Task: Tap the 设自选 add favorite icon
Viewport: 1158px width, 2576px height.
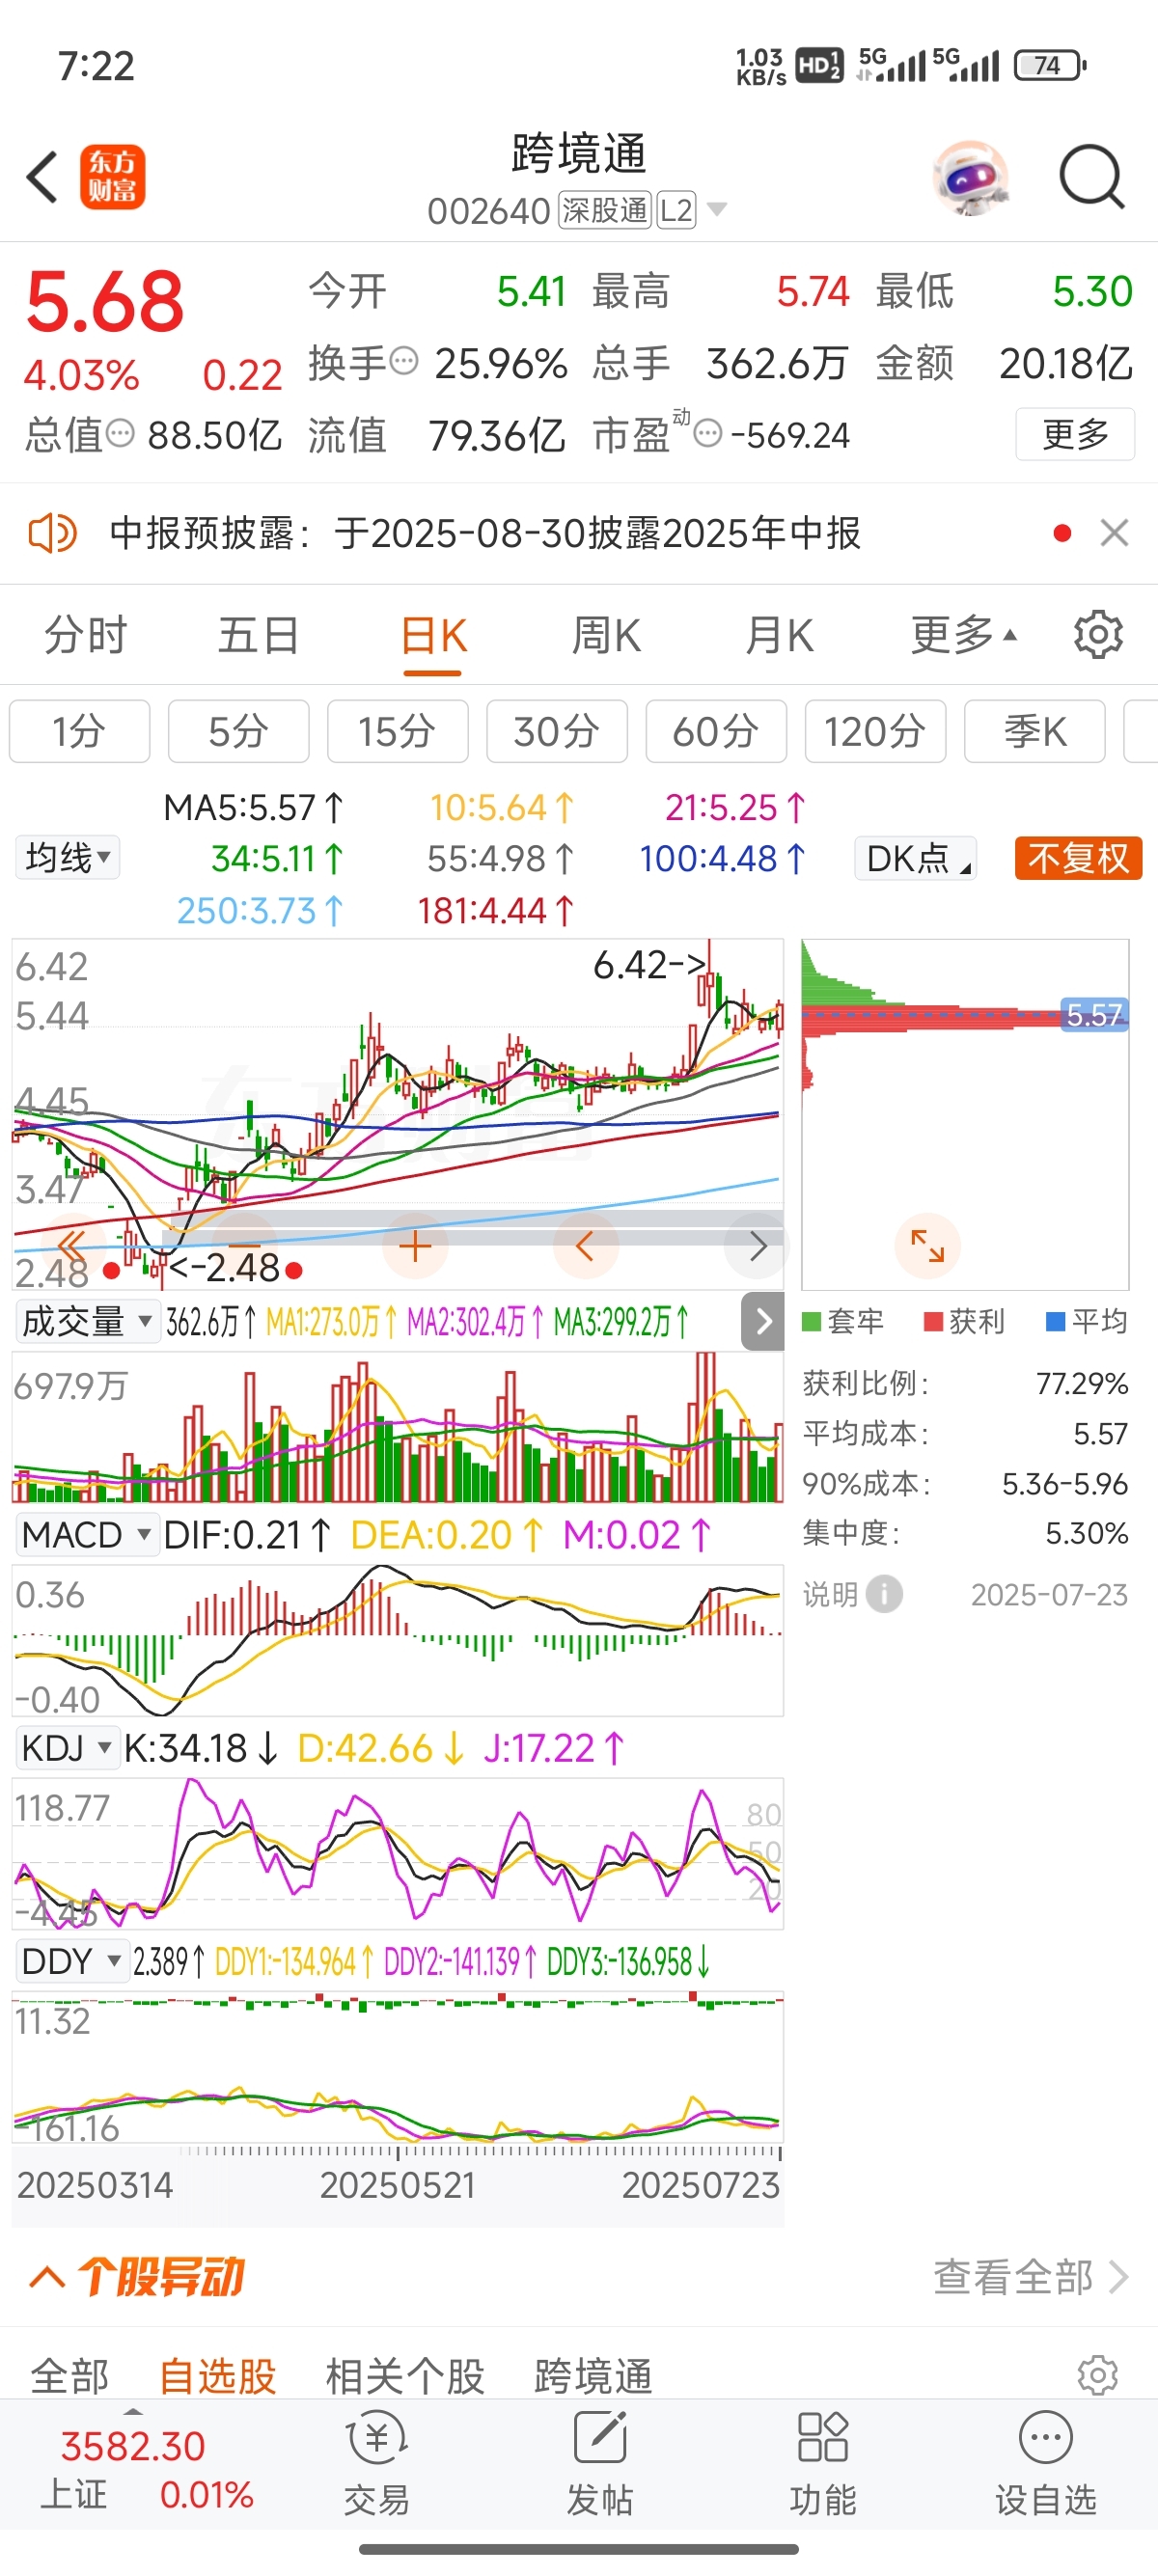Action: [1046, 2463]
